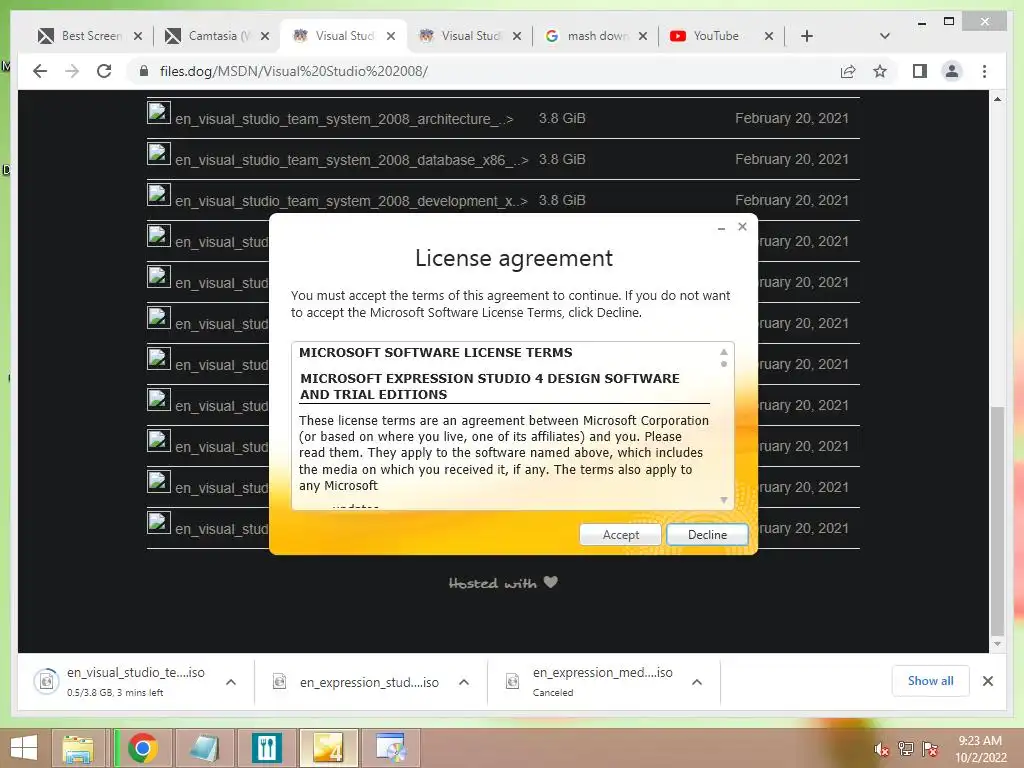This screenshot has height=768, width=1024.
Task: Close the YouTube tab
Action: pyautogui.click(x=769, y=36)
